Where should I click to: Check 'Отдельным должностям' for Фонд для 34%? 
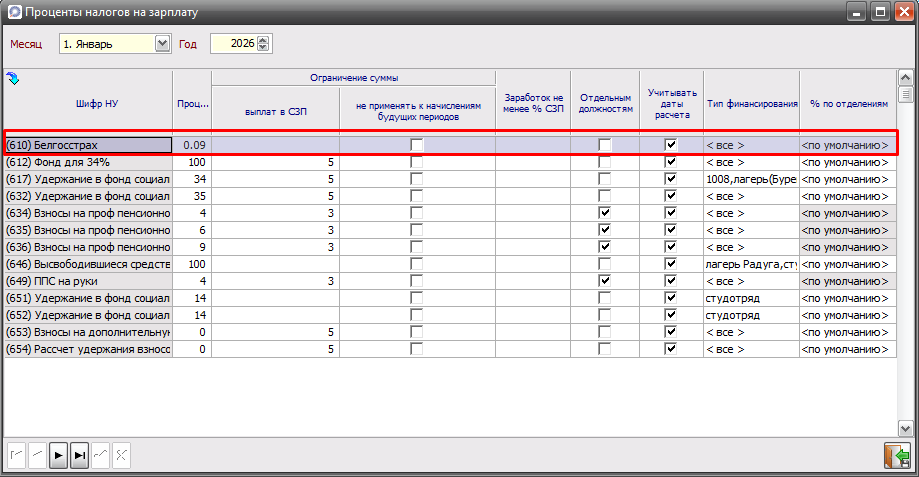click(604, 162)
